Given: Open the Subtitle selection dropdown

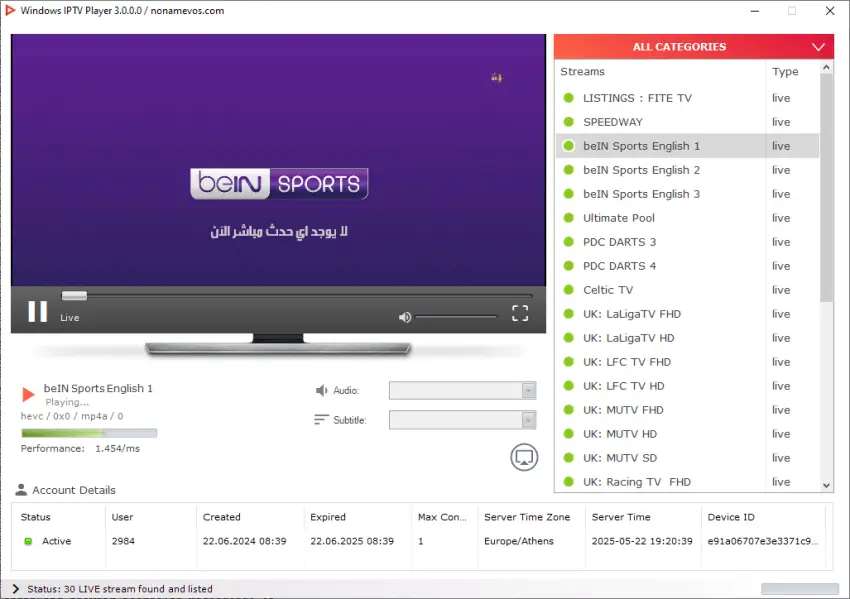Looking at the screenshot, I should pos(462,420).
